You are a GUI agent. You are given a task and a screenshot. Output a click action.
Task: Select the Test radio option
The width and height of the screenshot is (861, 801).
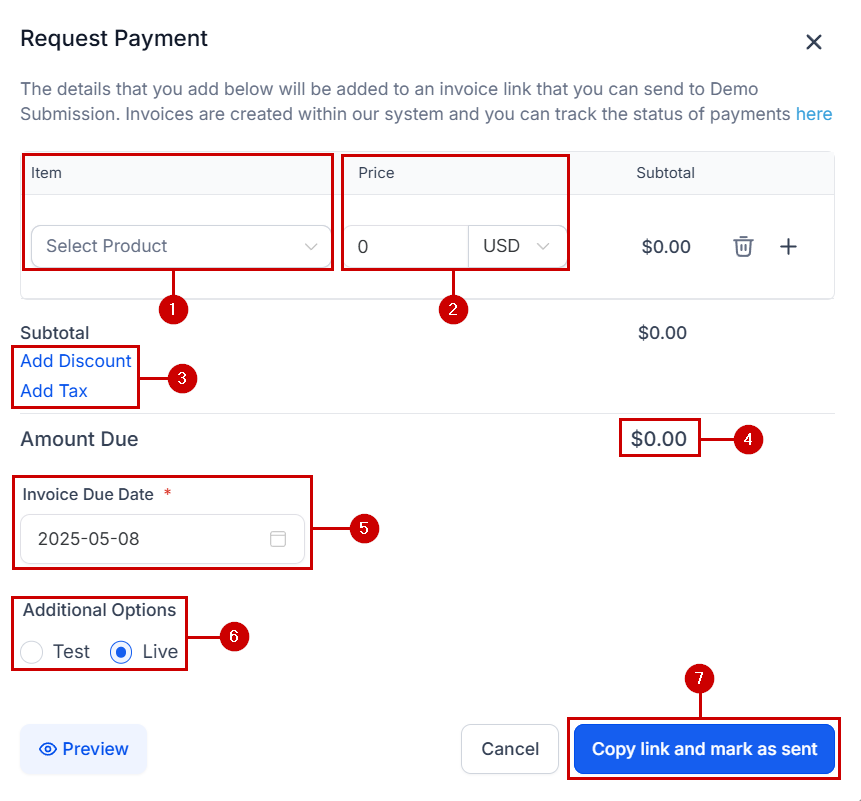pos(31,652)
